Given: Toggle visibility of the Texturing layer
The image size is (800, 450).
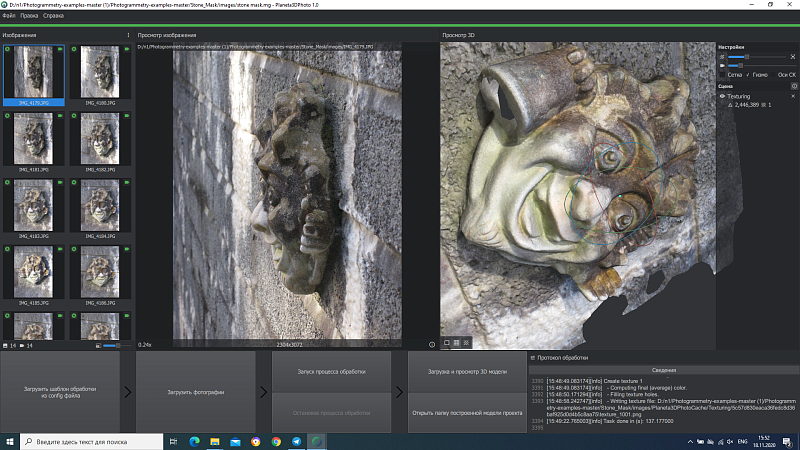Looking at the screenshot, I should pyautogui.click(x=722, y=96).
